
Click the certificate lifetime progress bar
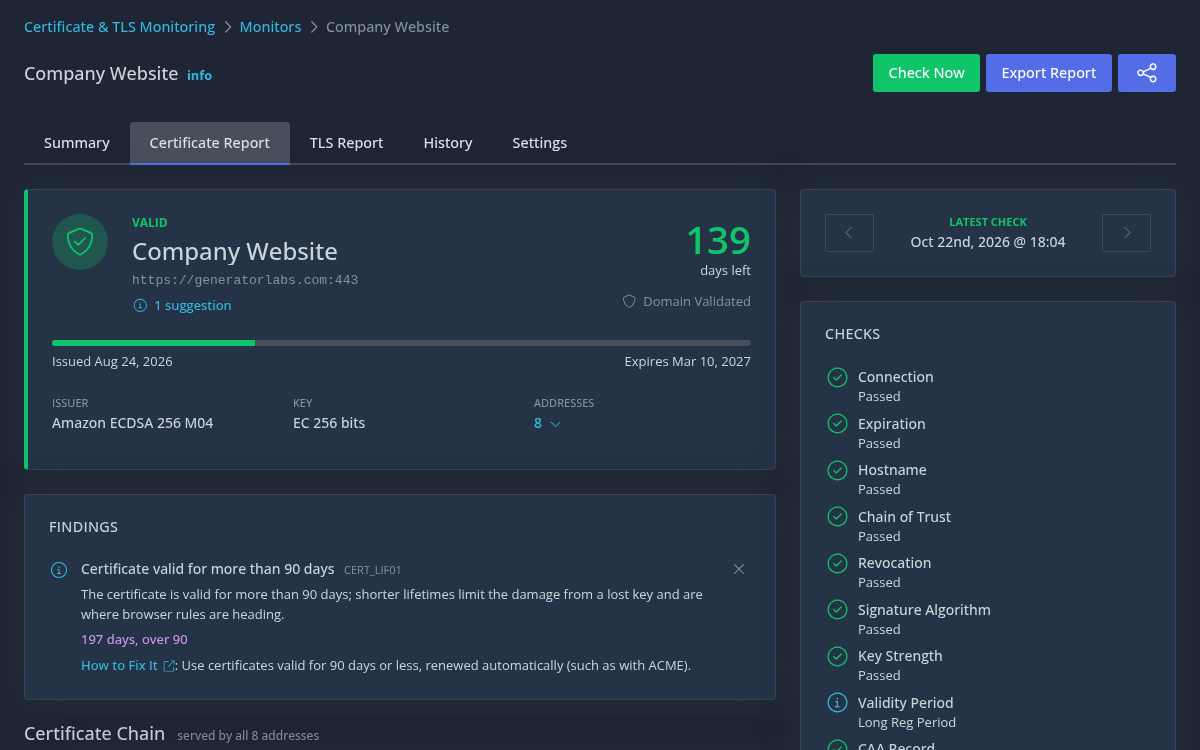tap(401, 343)
